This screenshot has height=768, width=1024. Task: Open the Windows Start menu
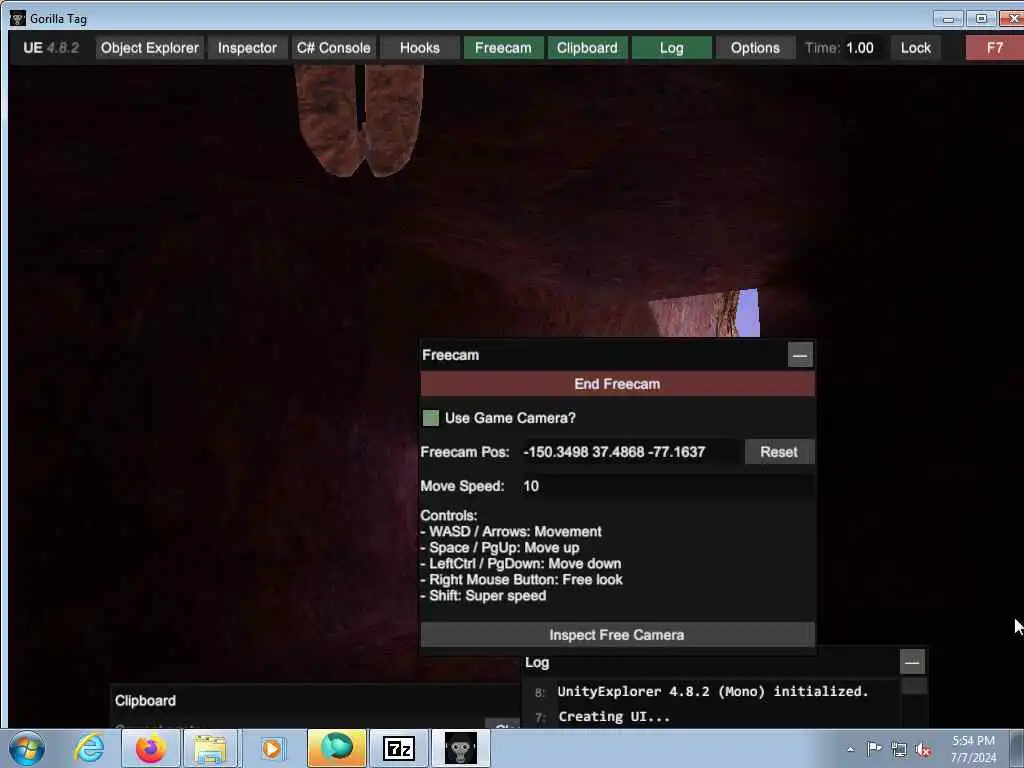pos(27,748)
